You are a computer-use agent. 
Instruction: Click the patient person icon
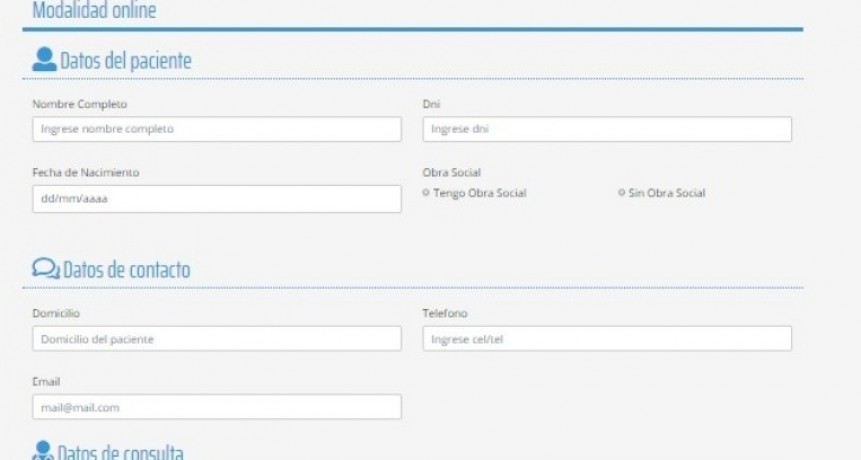pos(44,60)
